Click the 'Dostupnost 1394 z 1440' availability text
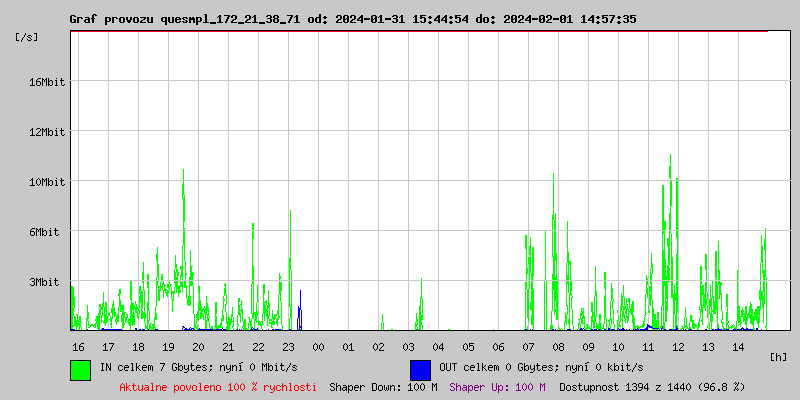Screen dimensions: 800x400 pos(652,387)
